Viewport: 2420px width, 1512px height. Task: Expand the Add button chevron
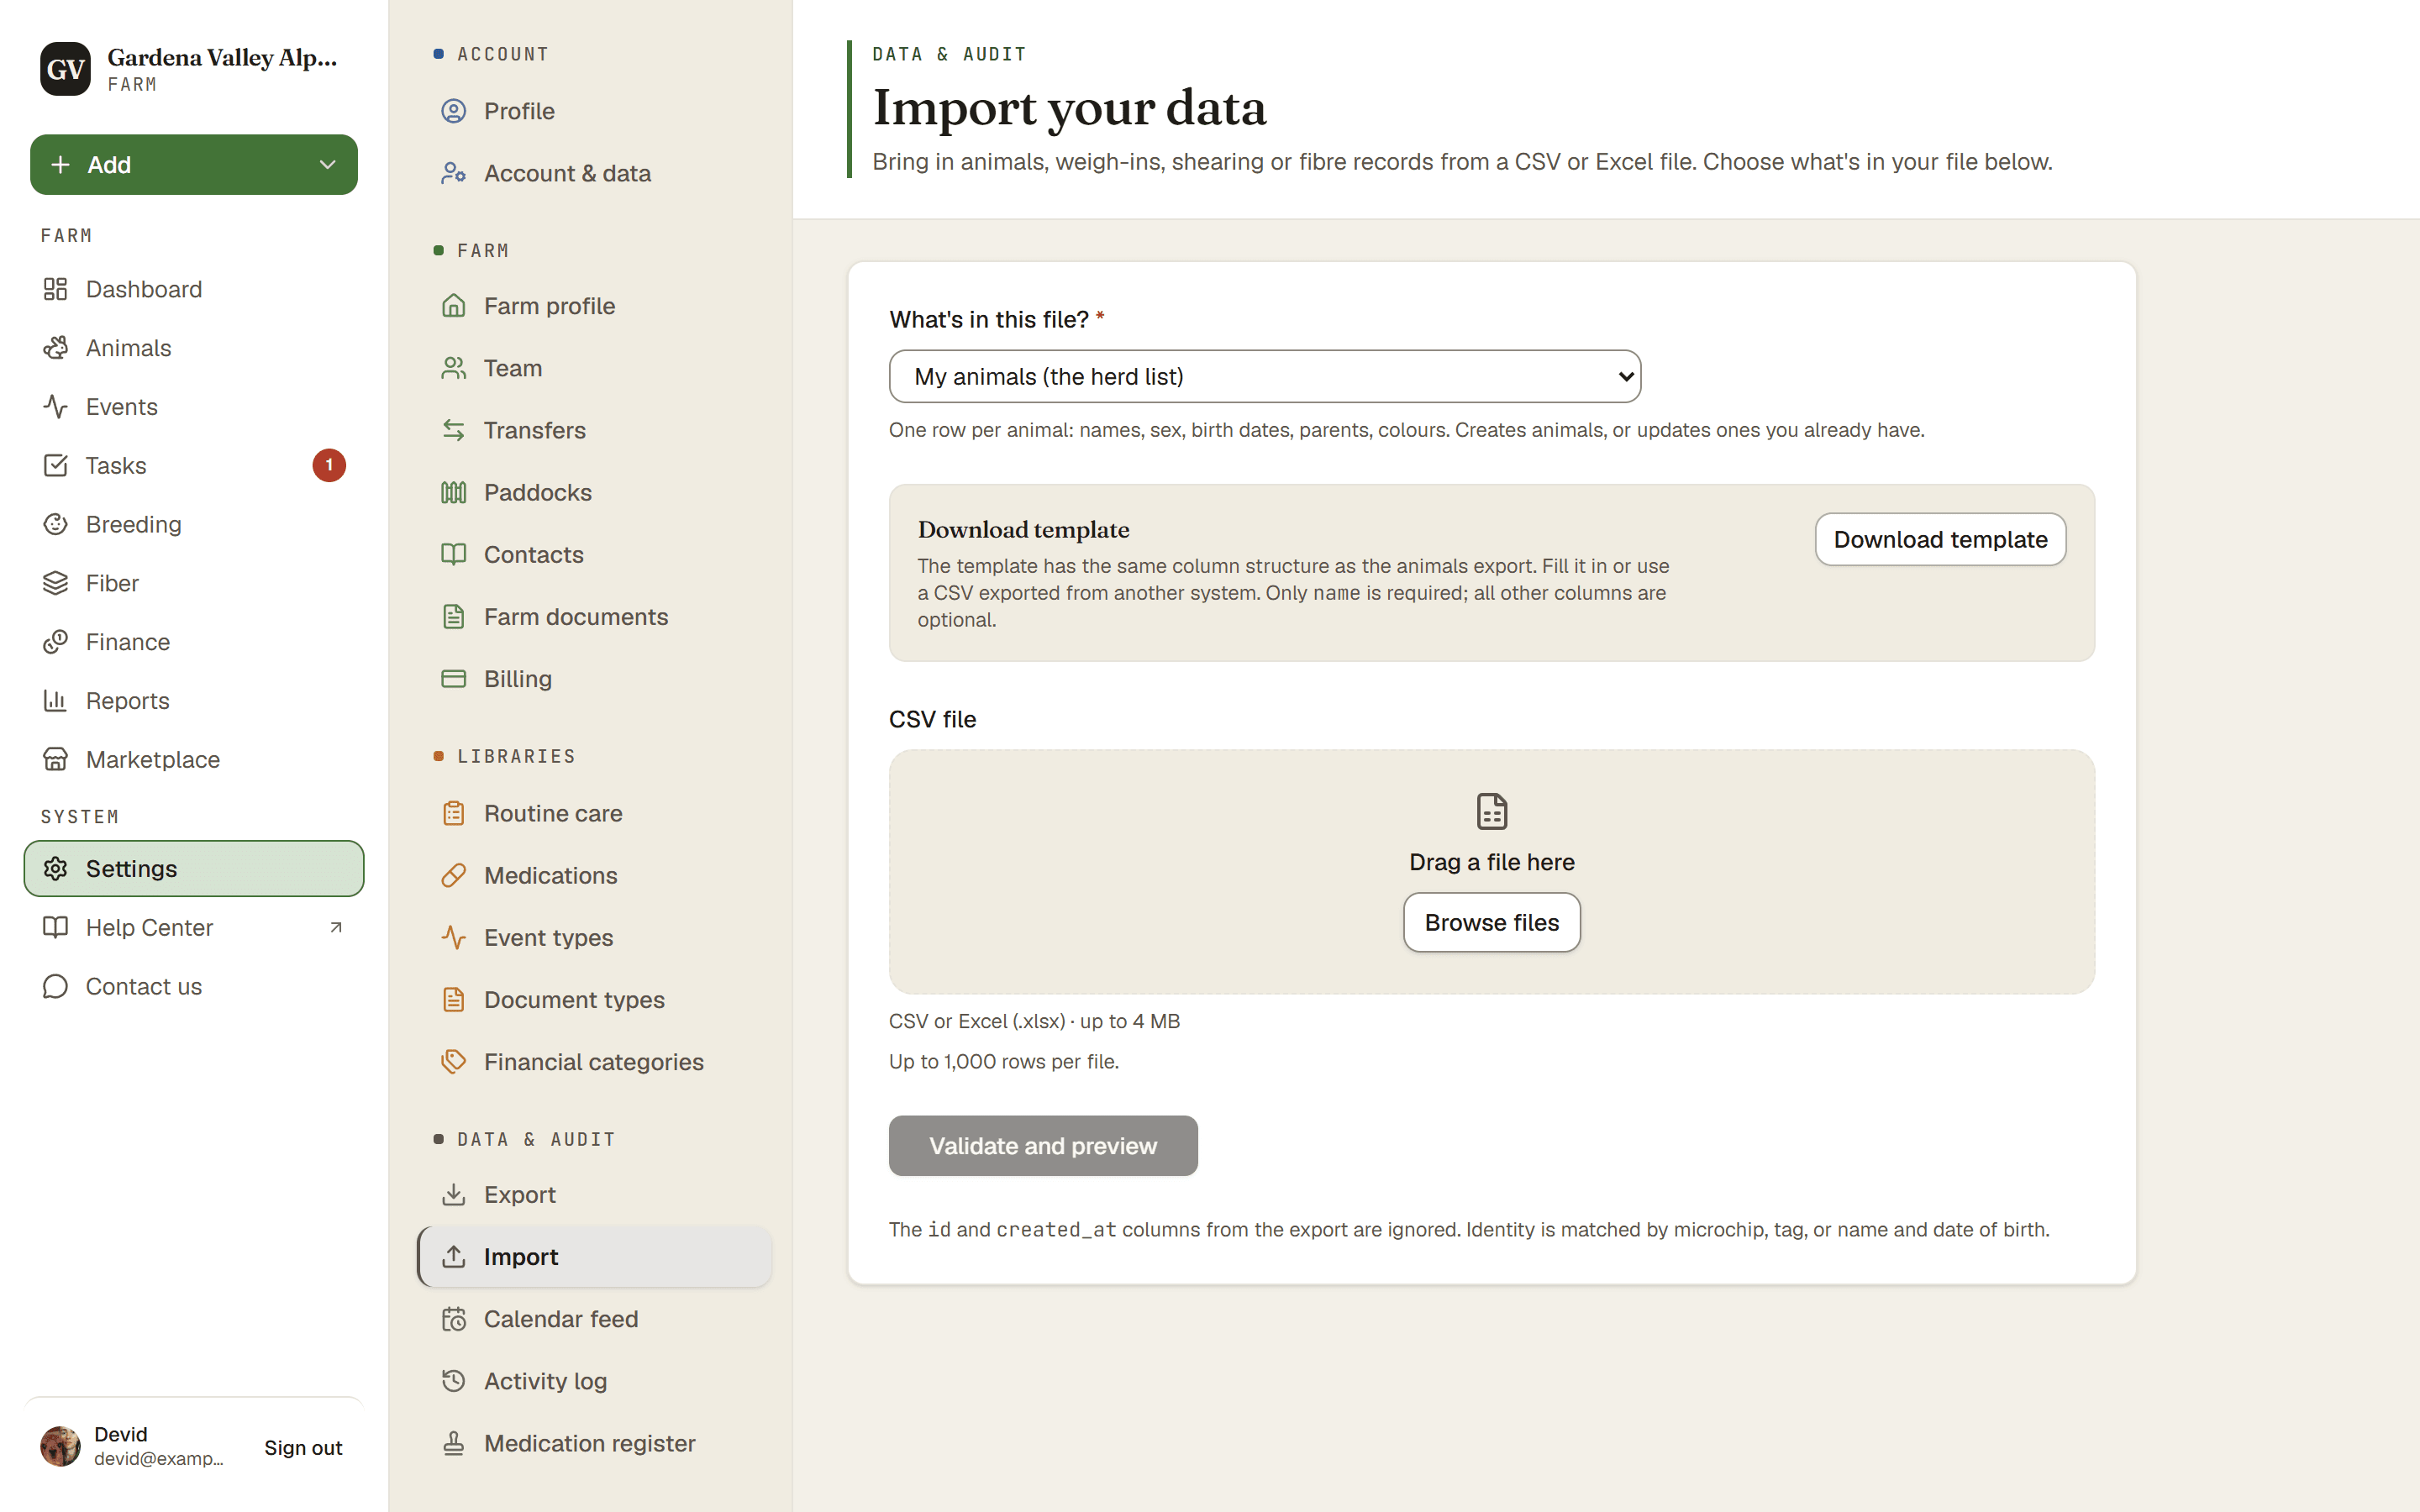tap(327, 165)
